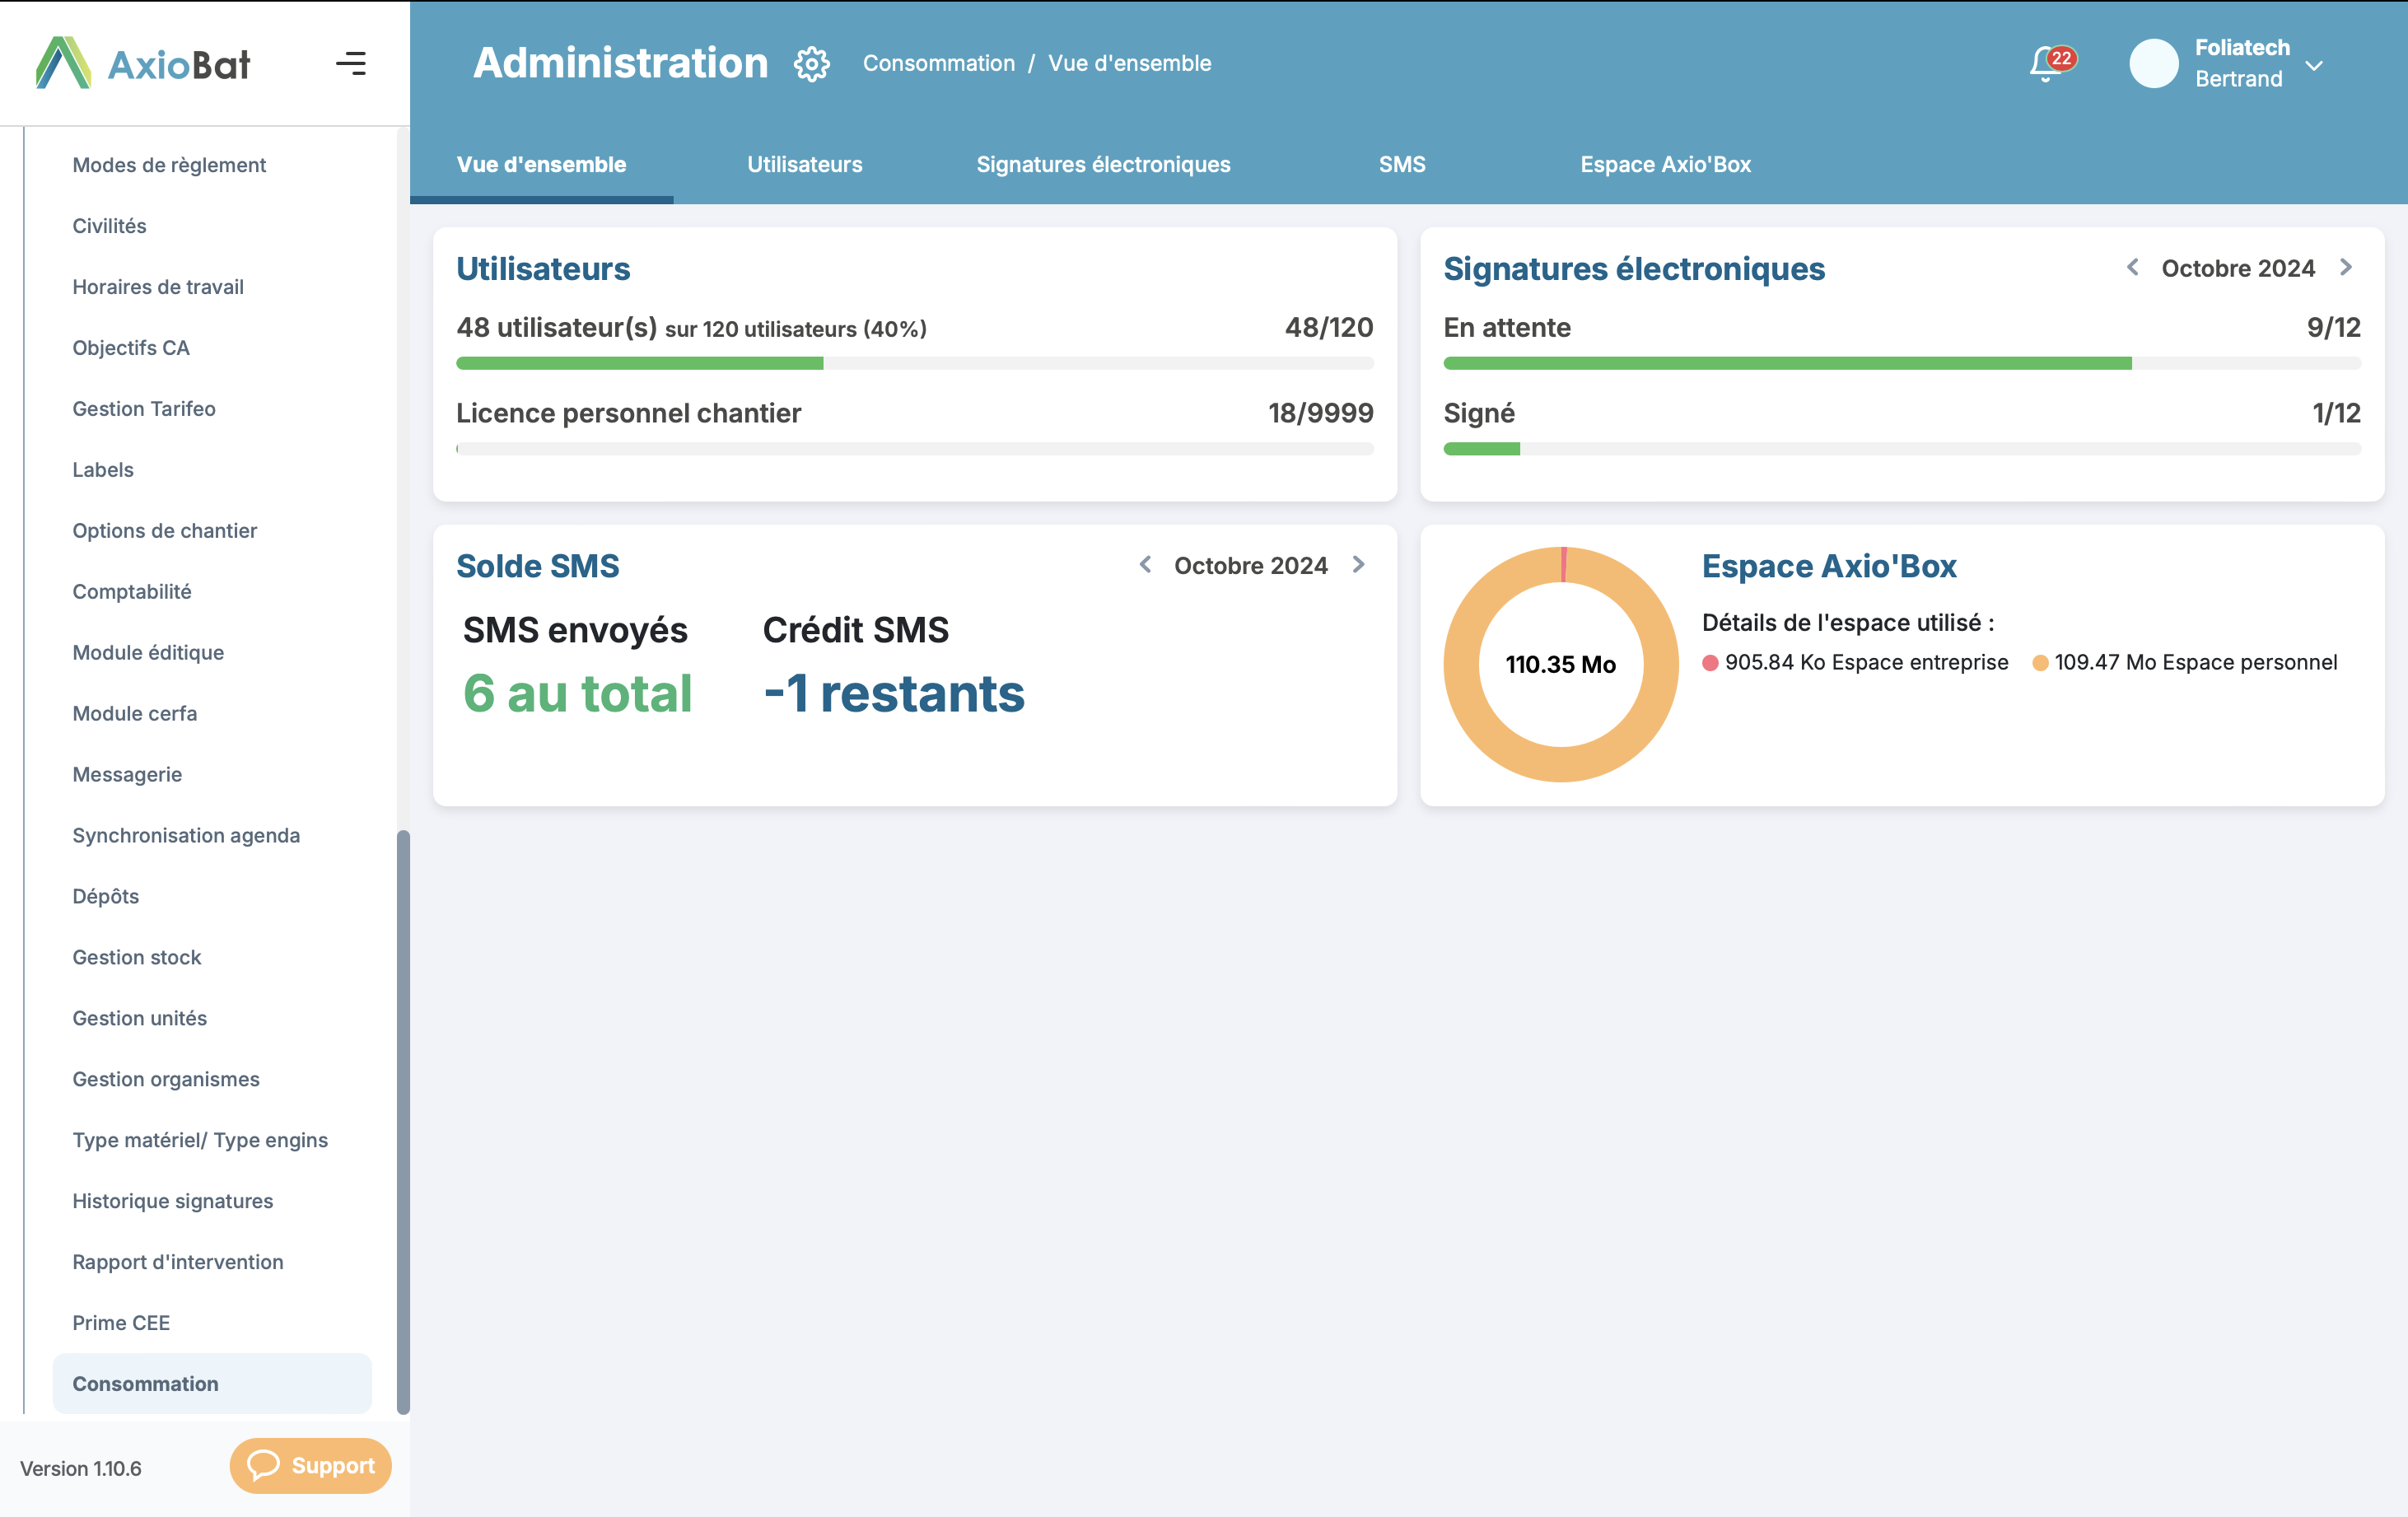The image size is (2408, 1517).
Task: Go to next month in Signatures électroniques
Action: (2346, 267)
